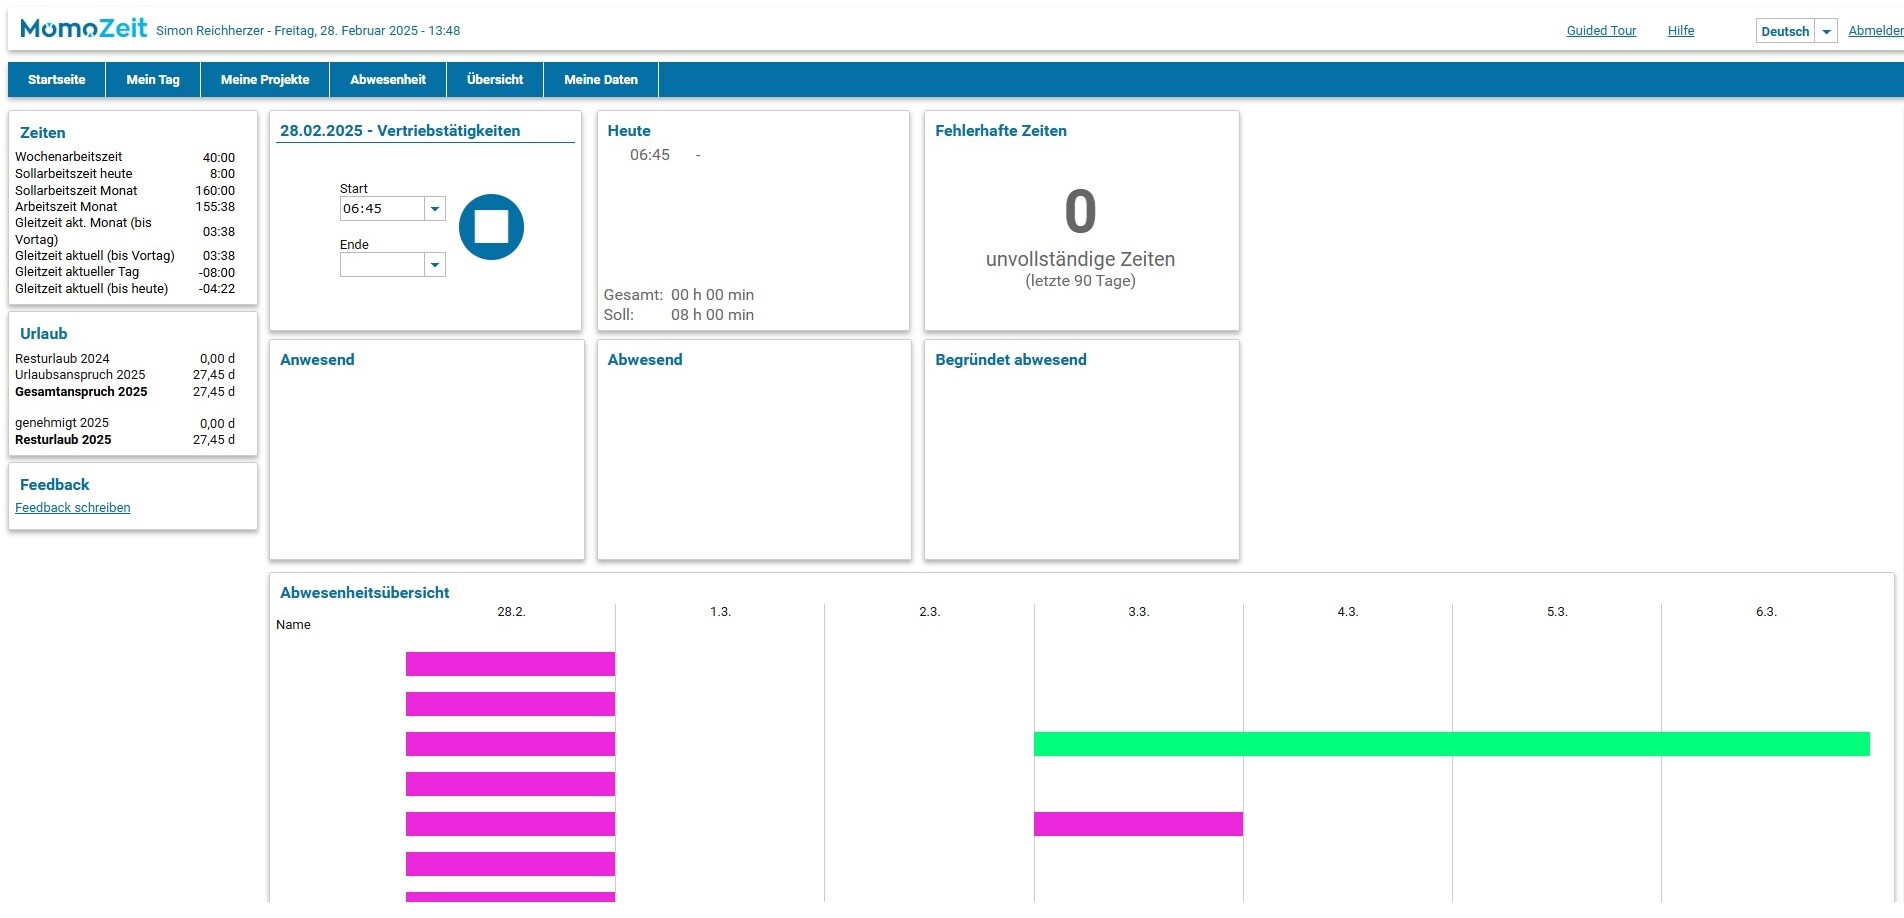Click the Abmelden logout link

(x=1875, y=31)
